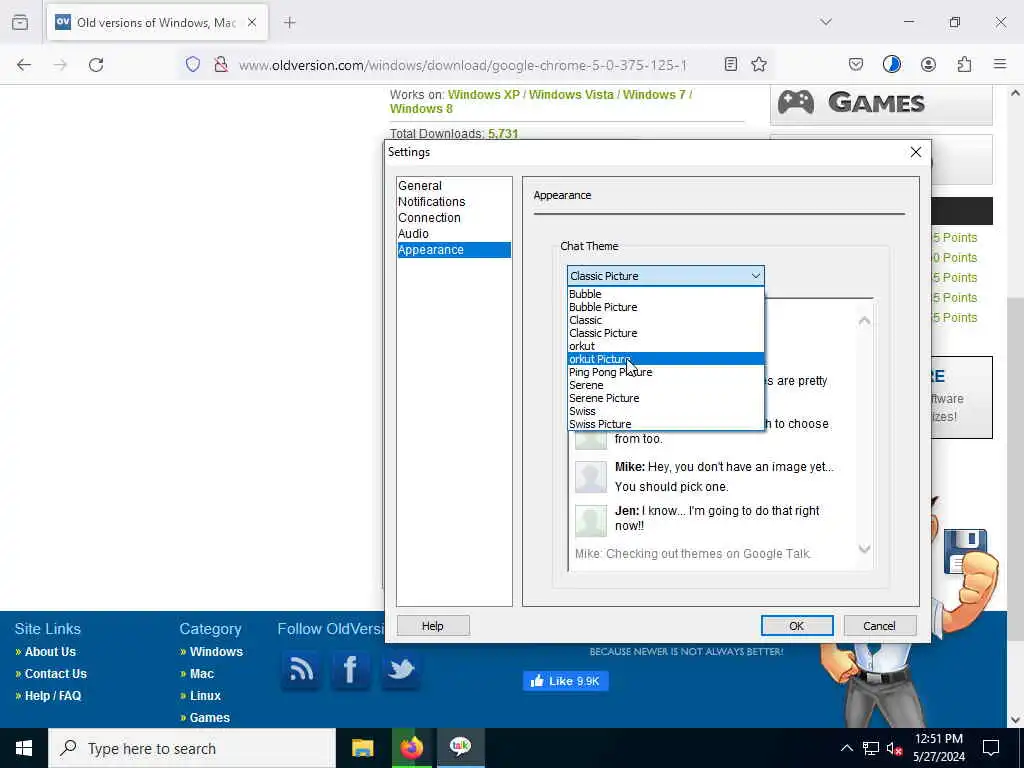Click the address bar URL field

pyautogui.click(x=463, y=65)
